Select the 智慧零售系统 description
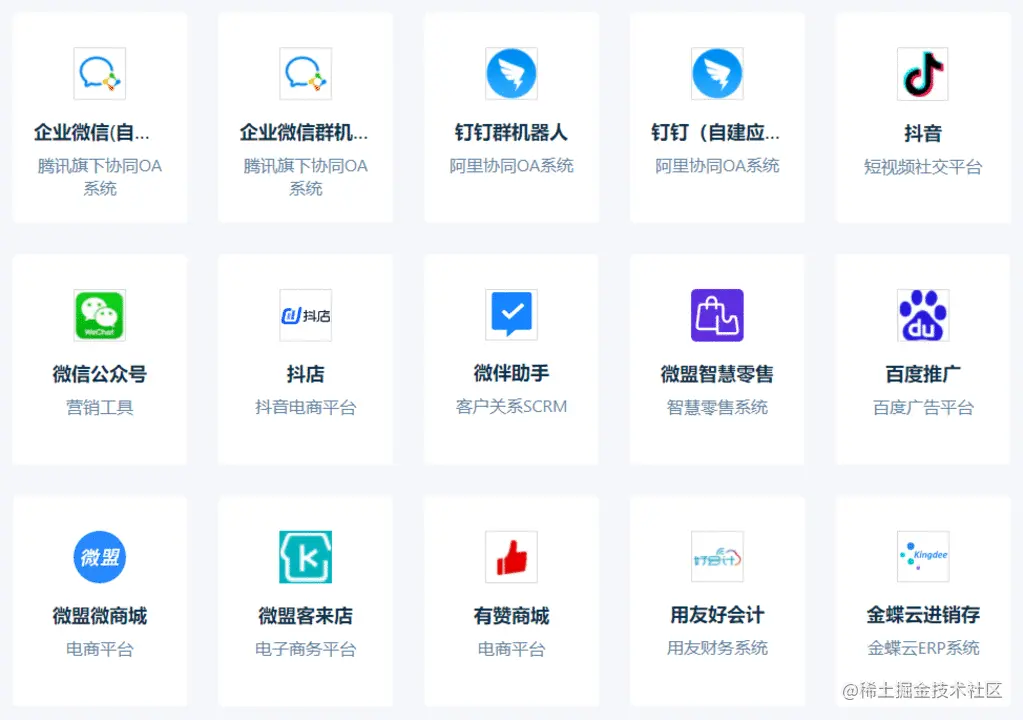This screenshot has width=1023, height=720. tap(717, 408)
